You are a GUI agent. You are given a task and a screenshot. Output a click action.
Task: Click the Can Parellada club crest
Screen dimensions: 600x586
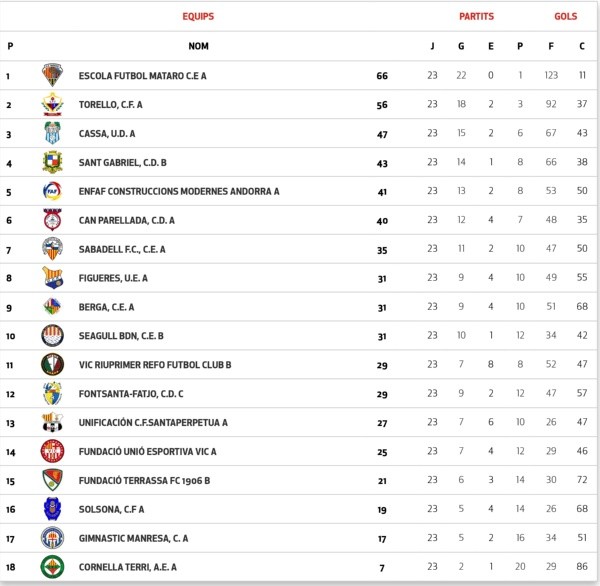click(52, 220)
